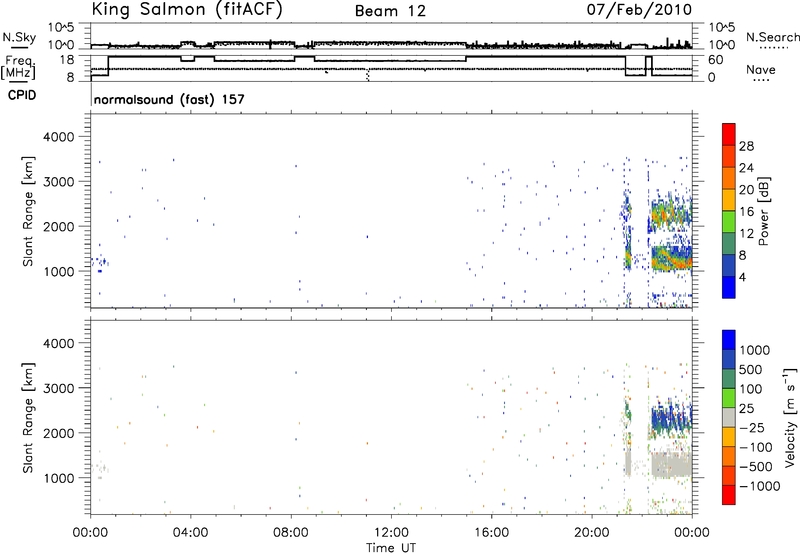This screenshot has height=554, width=800.
Task: Click the light green 12-16 dB Power swatch
Action: point(729,222)
